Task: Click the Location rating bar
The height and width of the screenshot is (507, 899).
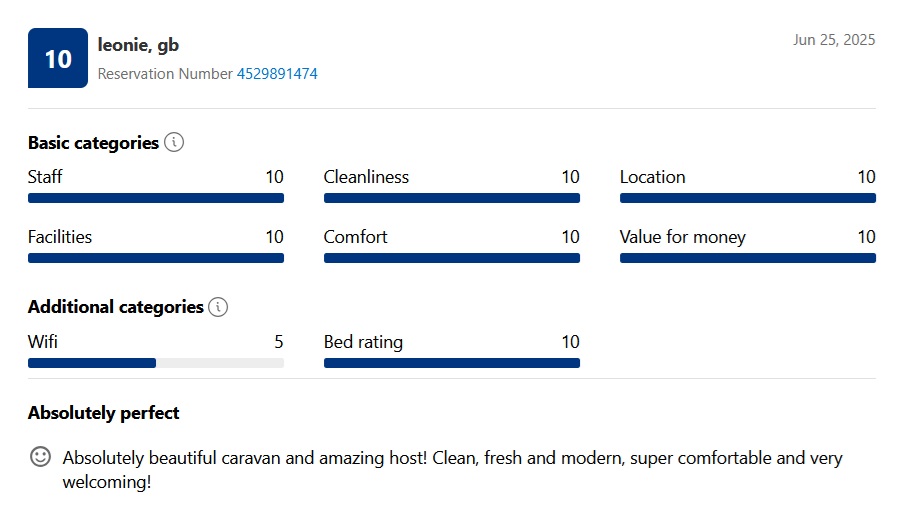Action: (748, 198)
